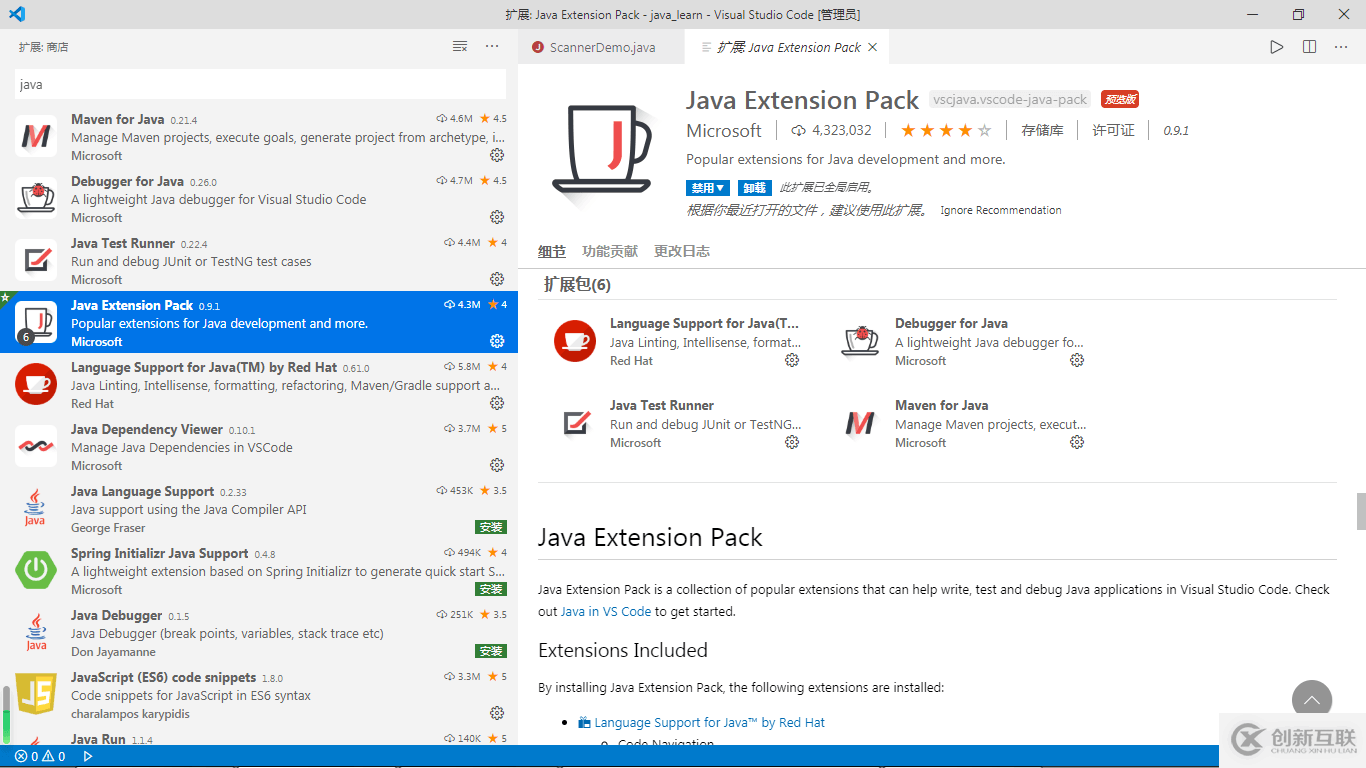
Task: Click the gear under Java Test Runner in the pack
Action: point(792,442)
